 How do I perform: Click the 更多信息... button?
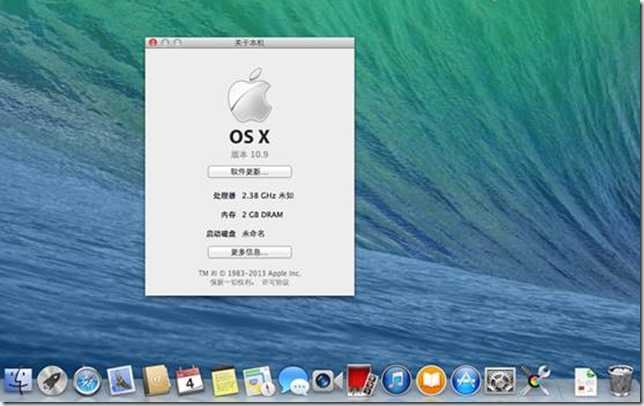click(250, 252)
